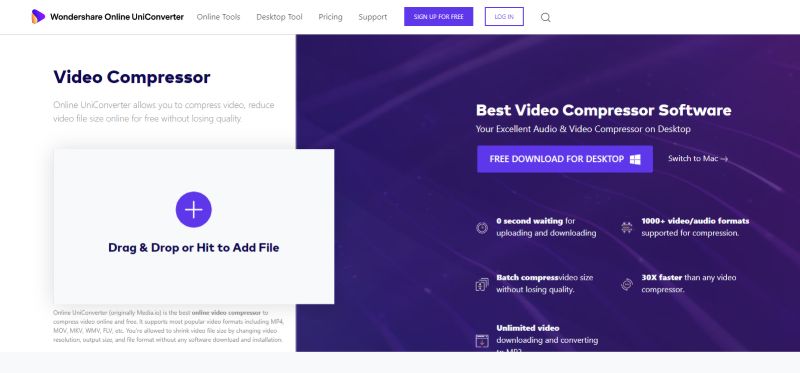Go to the Pricing page
The height and width of the screenshot is (373, 800).
coord(330,17)
